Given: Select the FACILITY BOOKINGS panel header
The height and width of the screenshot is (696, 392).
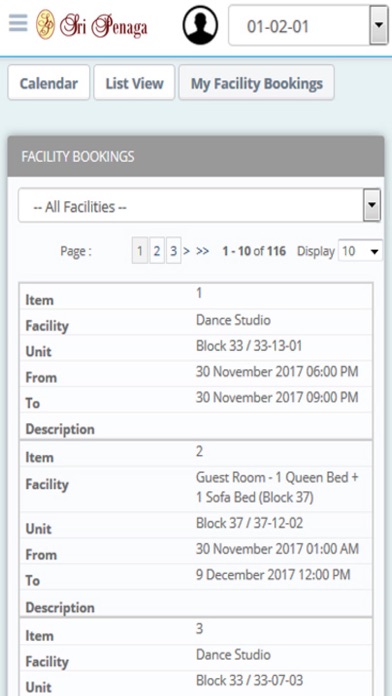Looking at the screenshot, I should click(196, 156).
